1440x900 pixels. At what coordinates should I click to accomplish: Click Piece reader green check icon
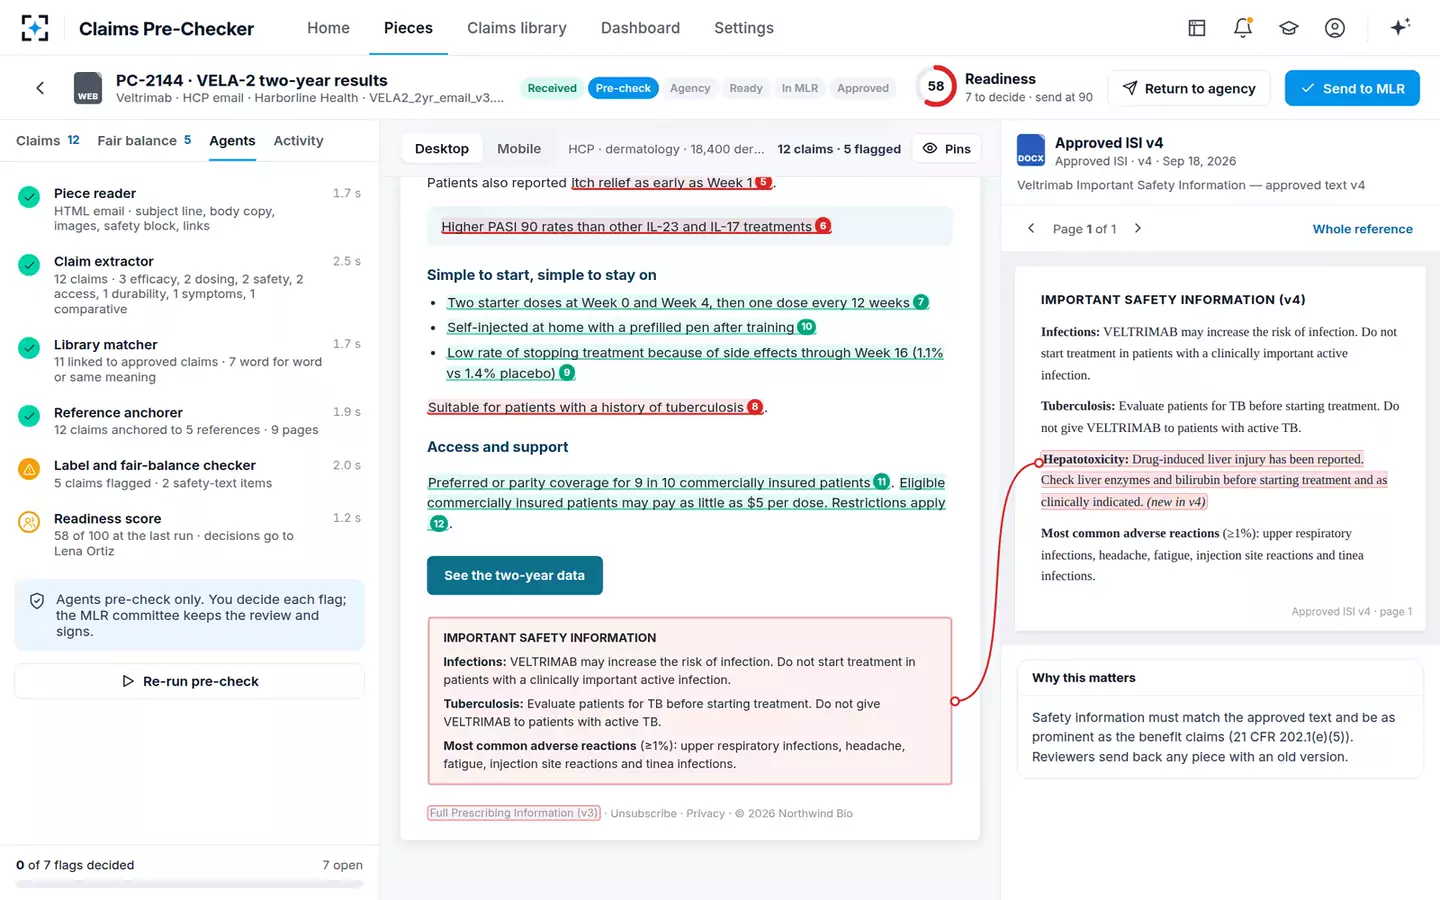(29, 197)
